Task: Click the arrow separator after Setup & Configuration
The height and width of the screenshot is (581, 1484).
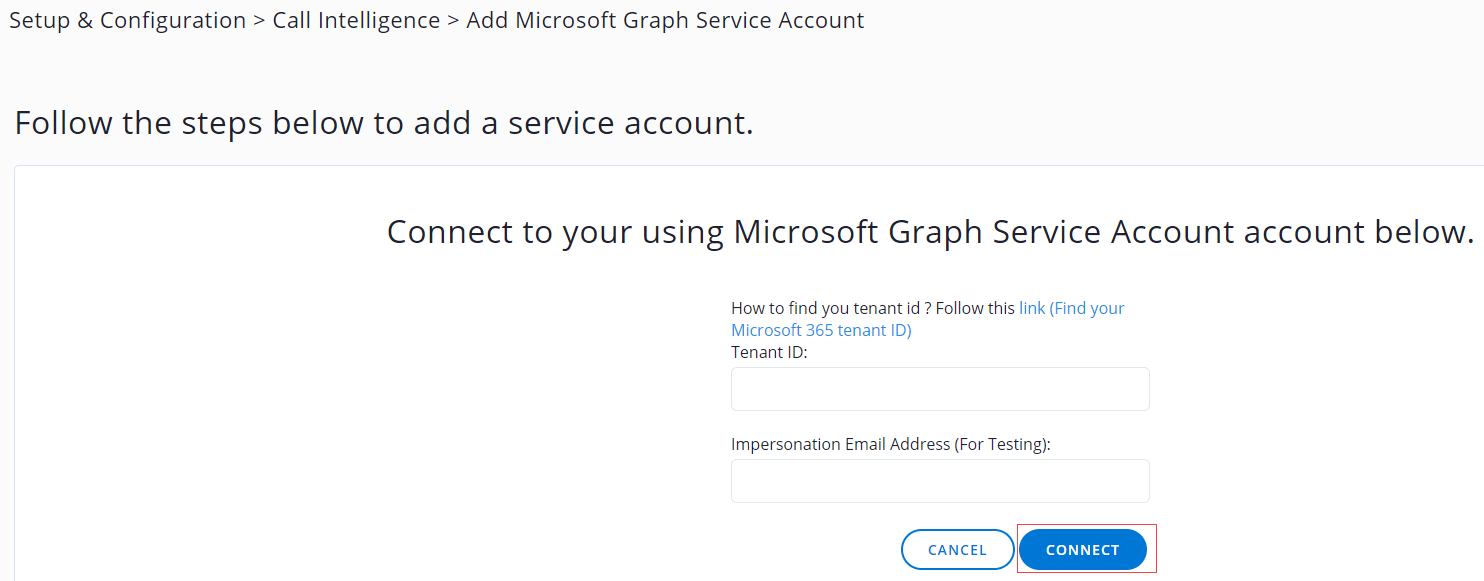Action: click(259, 21)
